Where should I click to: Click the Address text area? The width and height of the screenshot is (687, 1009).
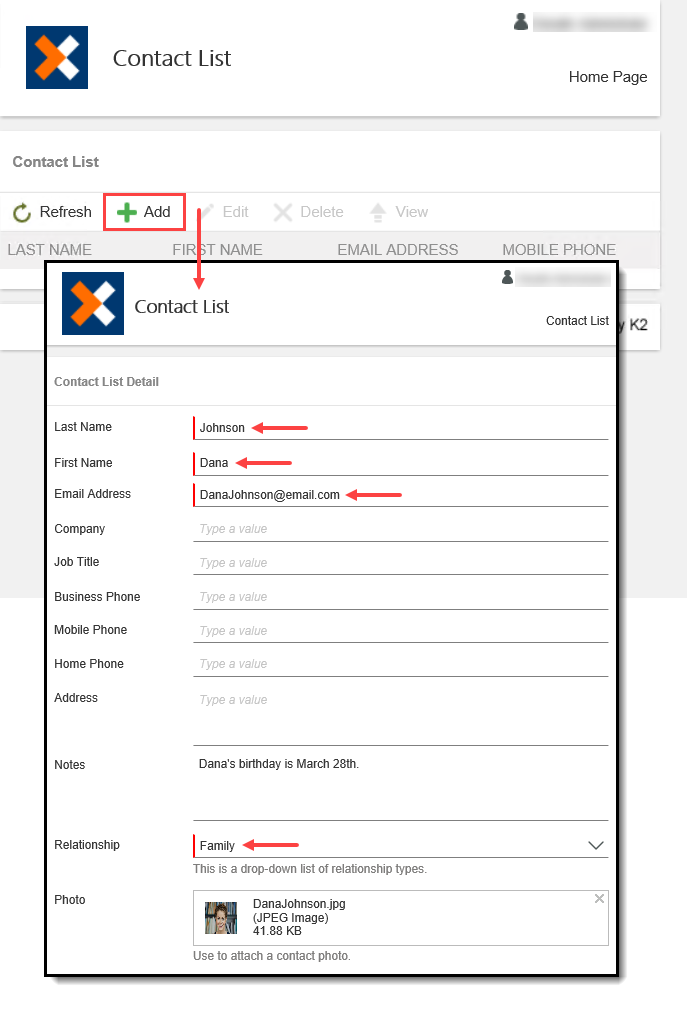click(x=401, y=716)
